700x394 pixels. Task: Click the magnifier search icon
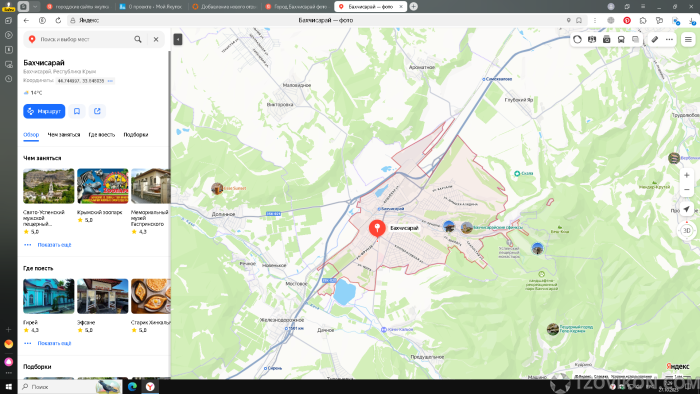click(x=138, y=39)
